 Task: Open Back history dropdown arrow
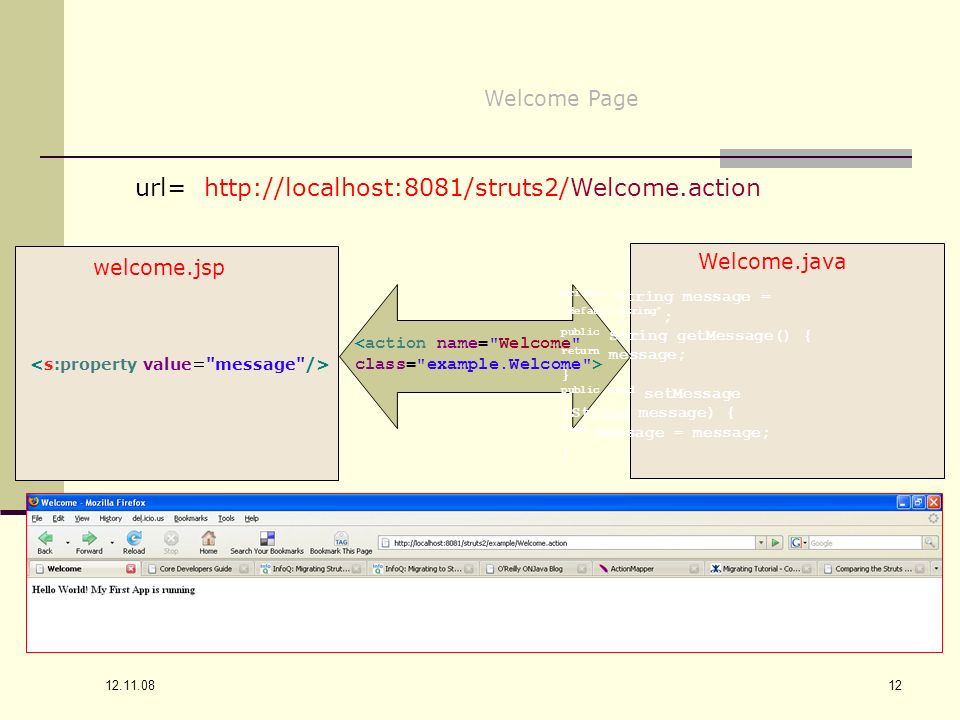click(x=67, y=542)
